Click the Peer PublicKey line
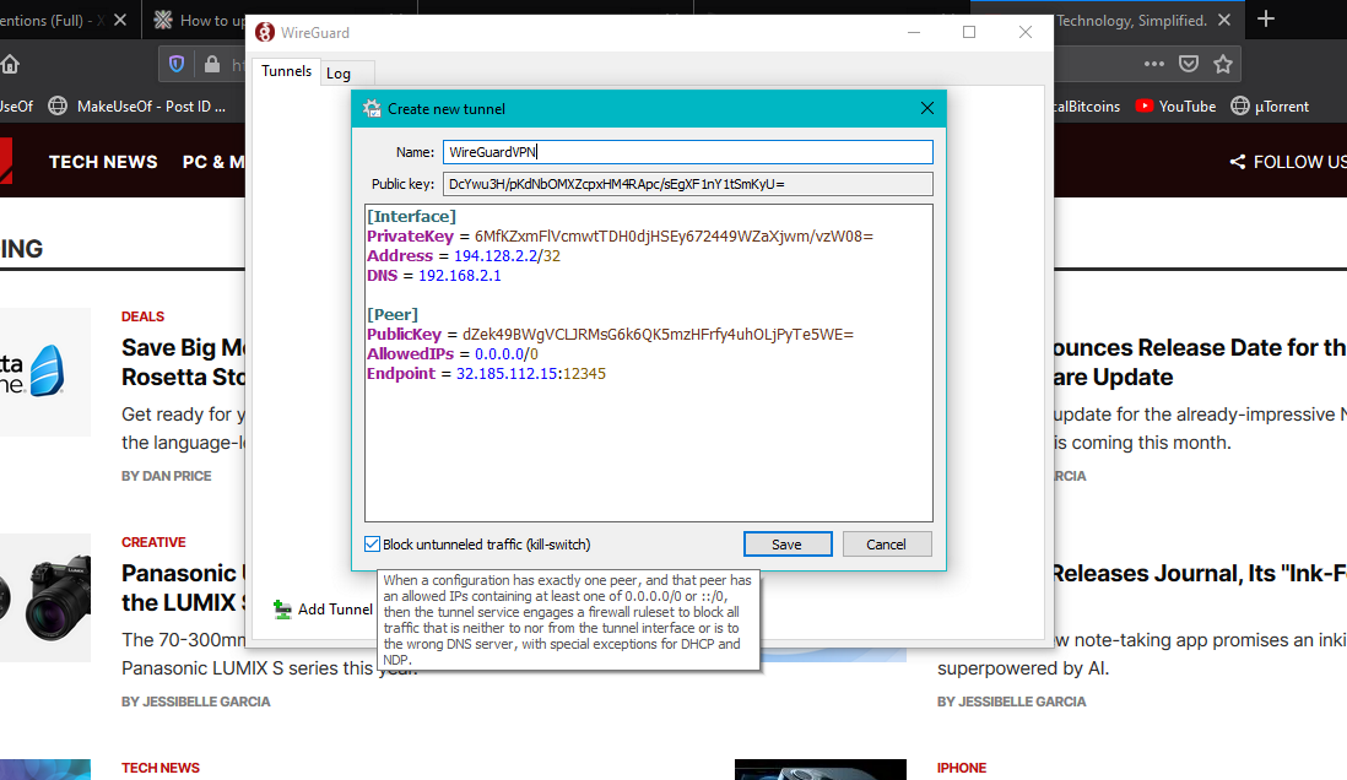Image resolution: width=1347 pixels, height=780 pixels. (x=610, y=334)
